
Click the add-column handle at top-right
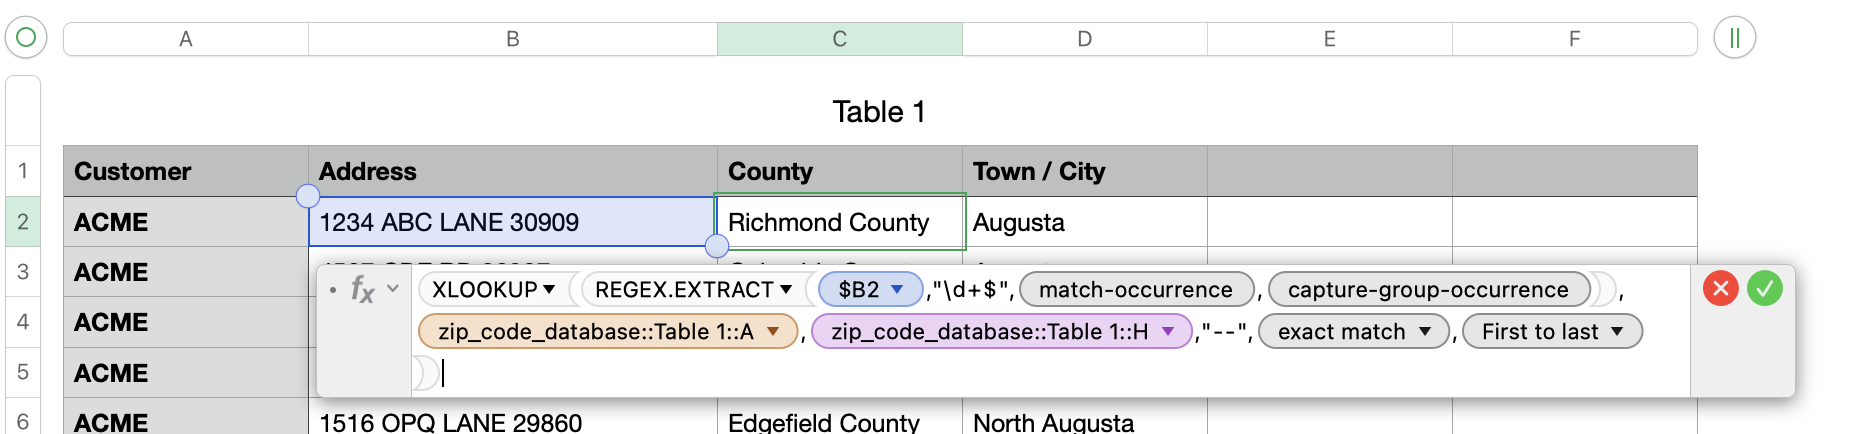(1735, 38)
